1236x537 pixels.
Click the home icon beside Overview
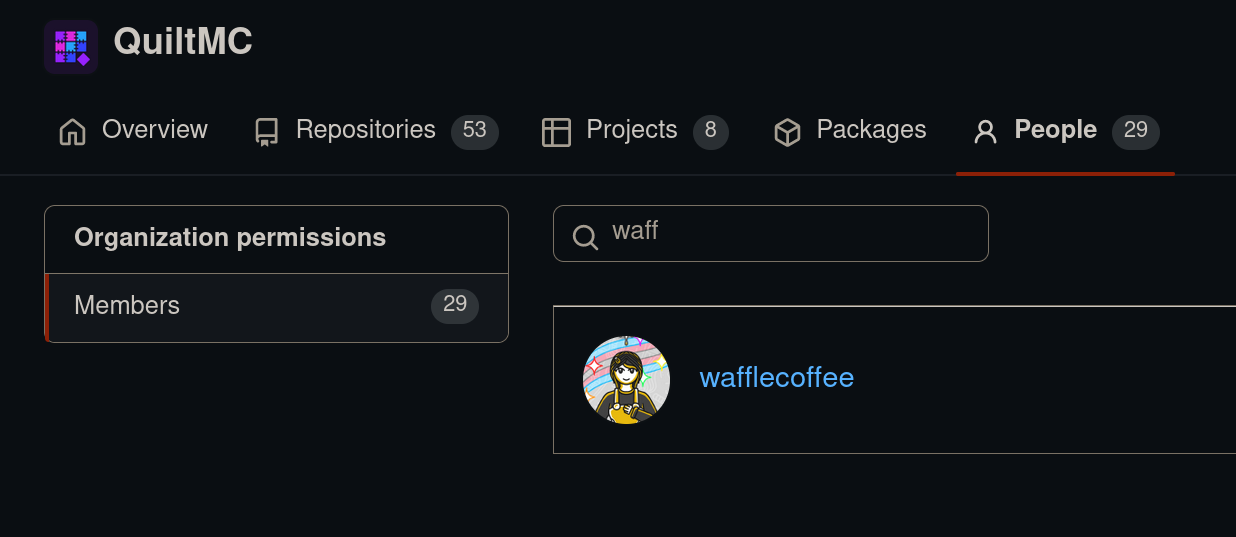(73, 132)
